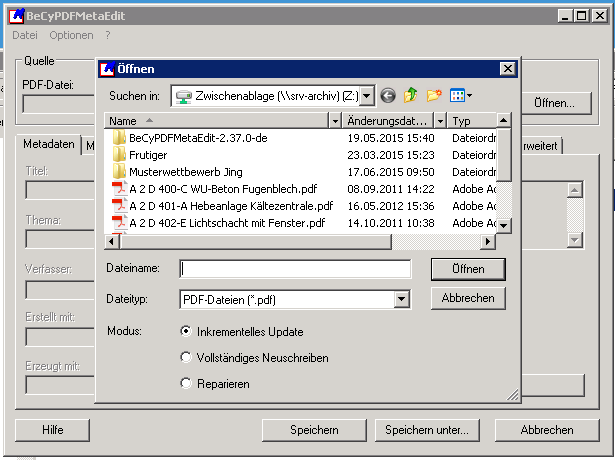Open the Dateiname history dropdown arrow

click(402, 269)
